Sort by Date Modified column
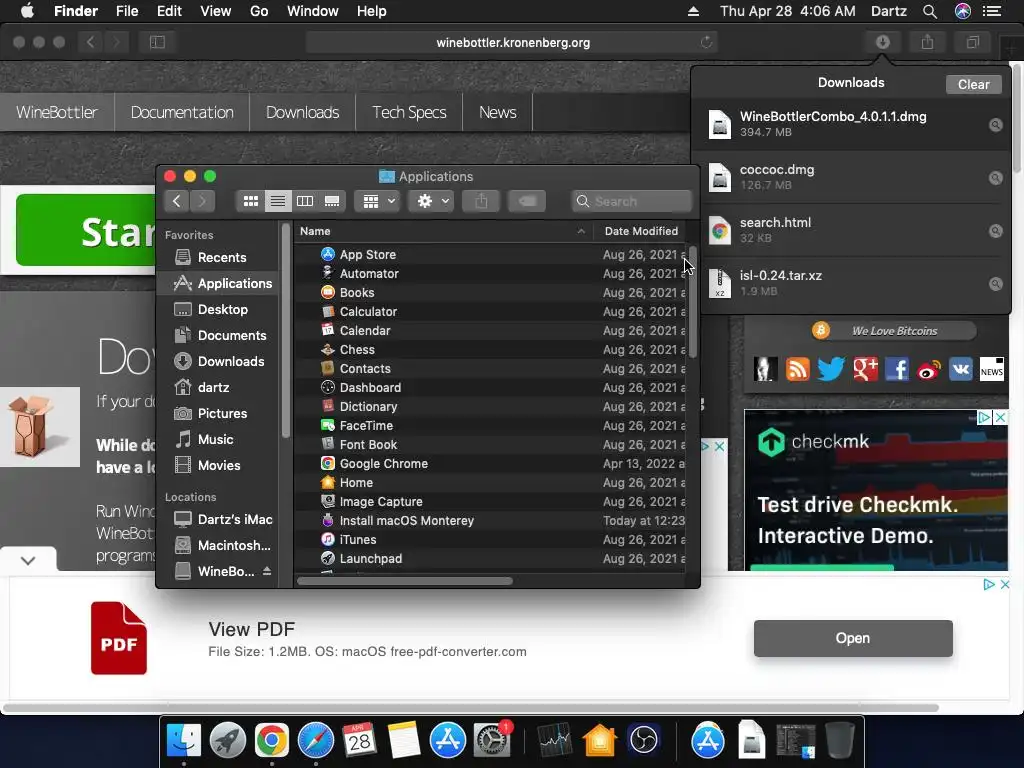This screenshot has width=1024, height=768. 641,231
